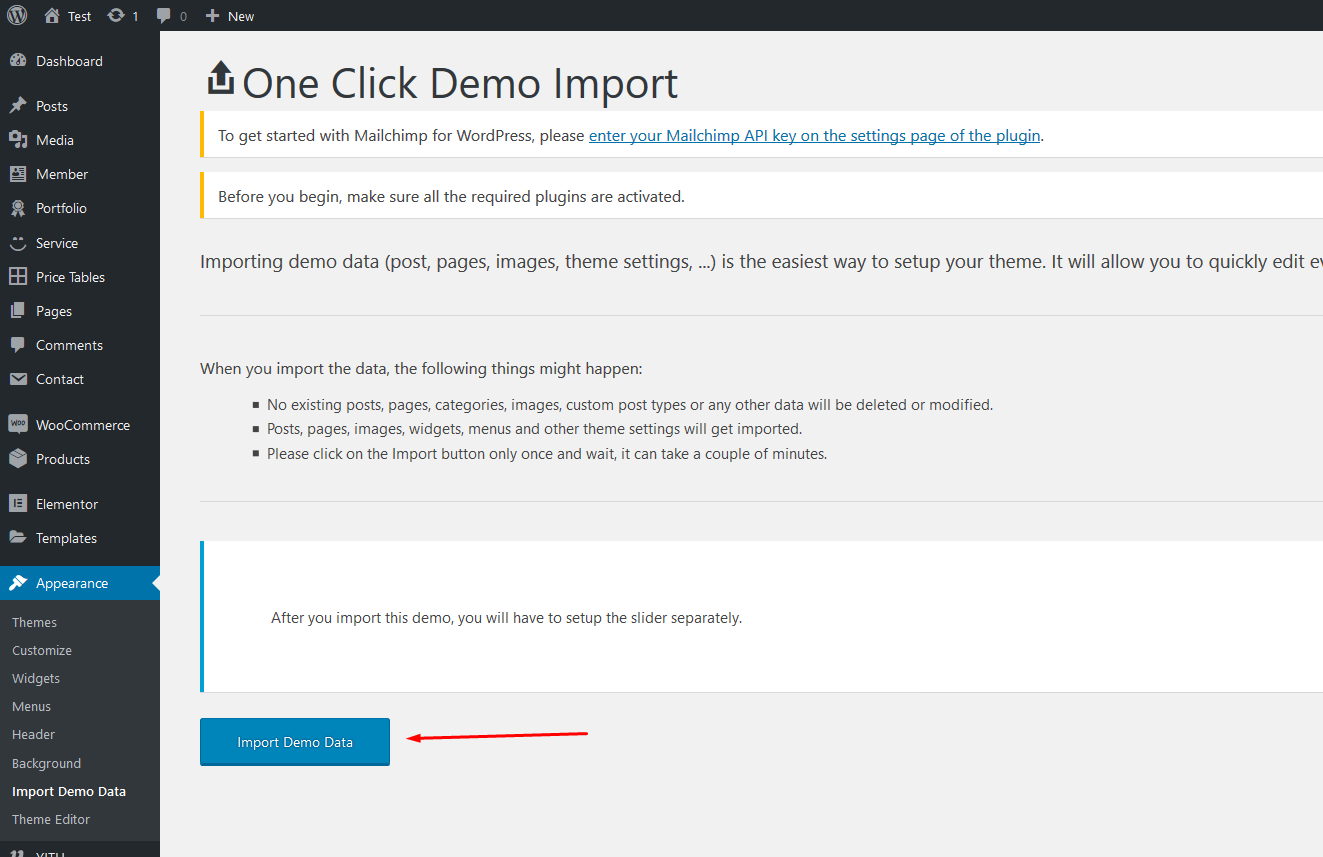Open Themes under Appearance
Viewport: 1323px width, 857px height.
point(34,622)
